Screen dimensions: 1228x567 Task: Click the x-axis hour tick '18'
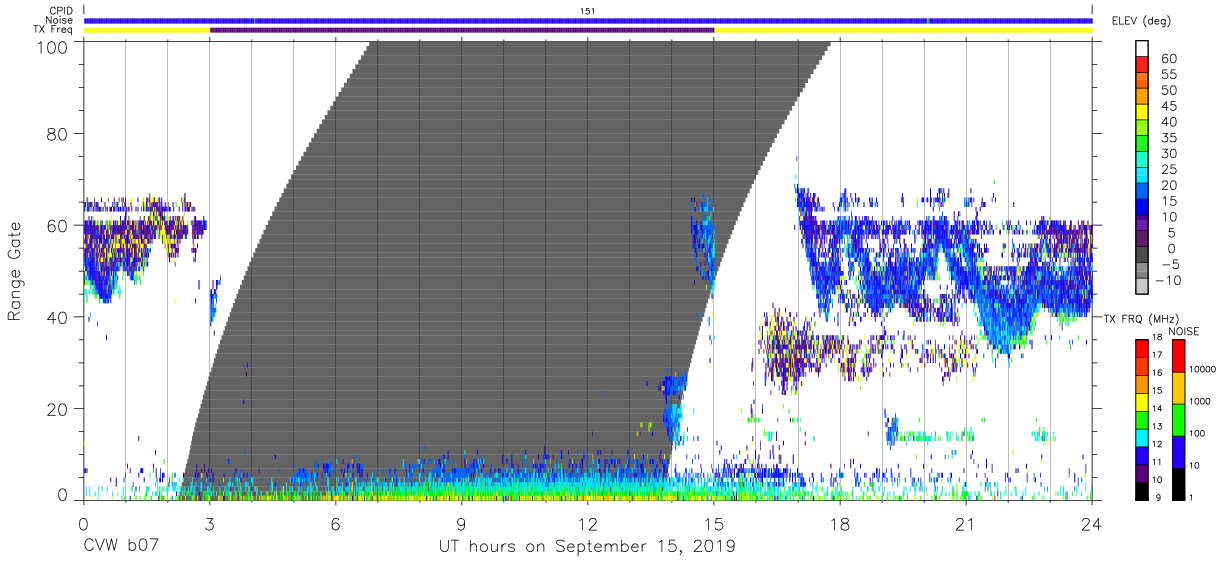point(840,524)
